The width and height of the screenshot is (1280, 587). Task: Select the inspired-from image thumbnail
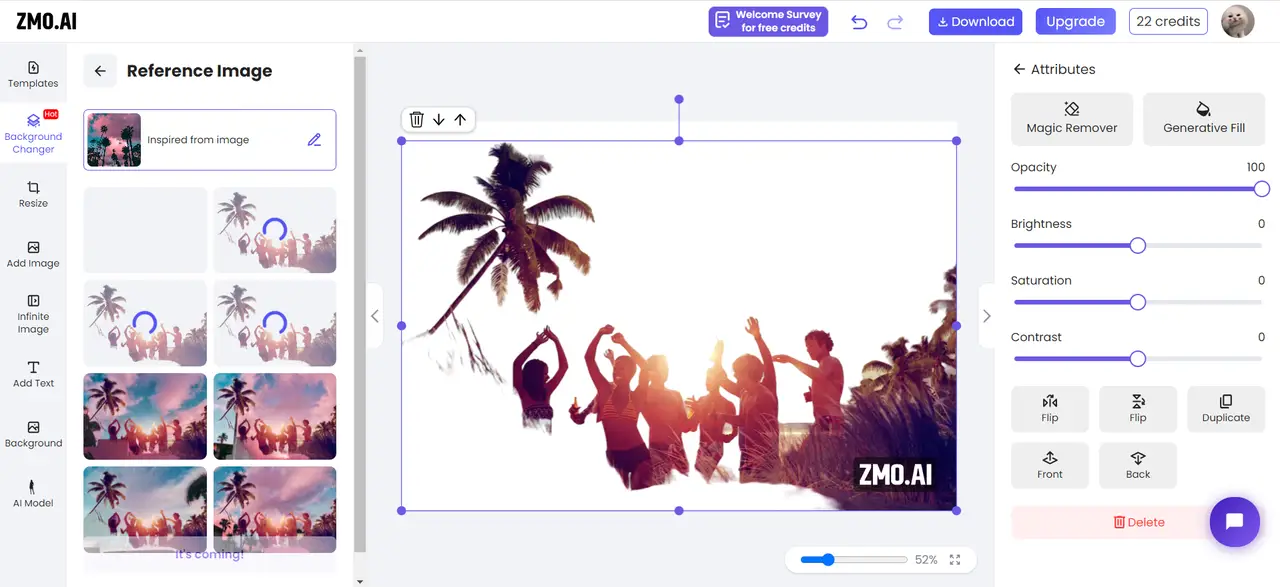(114, 140)
